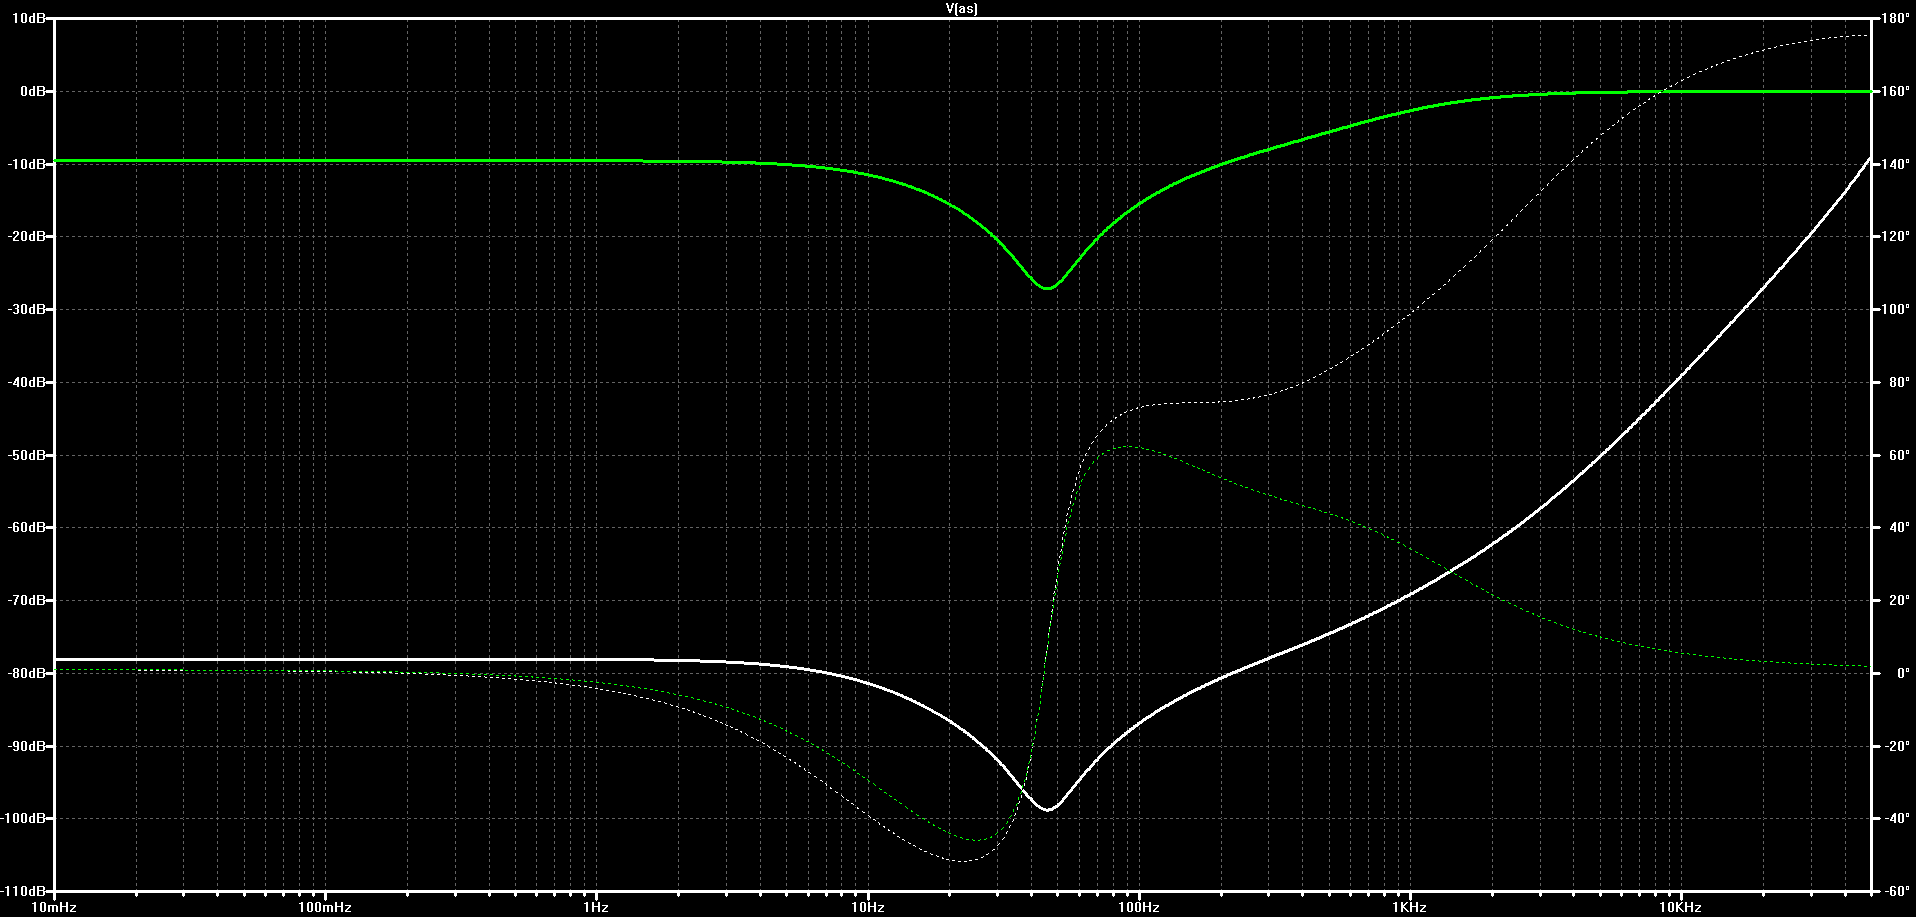This screenshot has height=917, width=1916.
Task: Click the -60dB magnitude label
Action: [27, 528]
